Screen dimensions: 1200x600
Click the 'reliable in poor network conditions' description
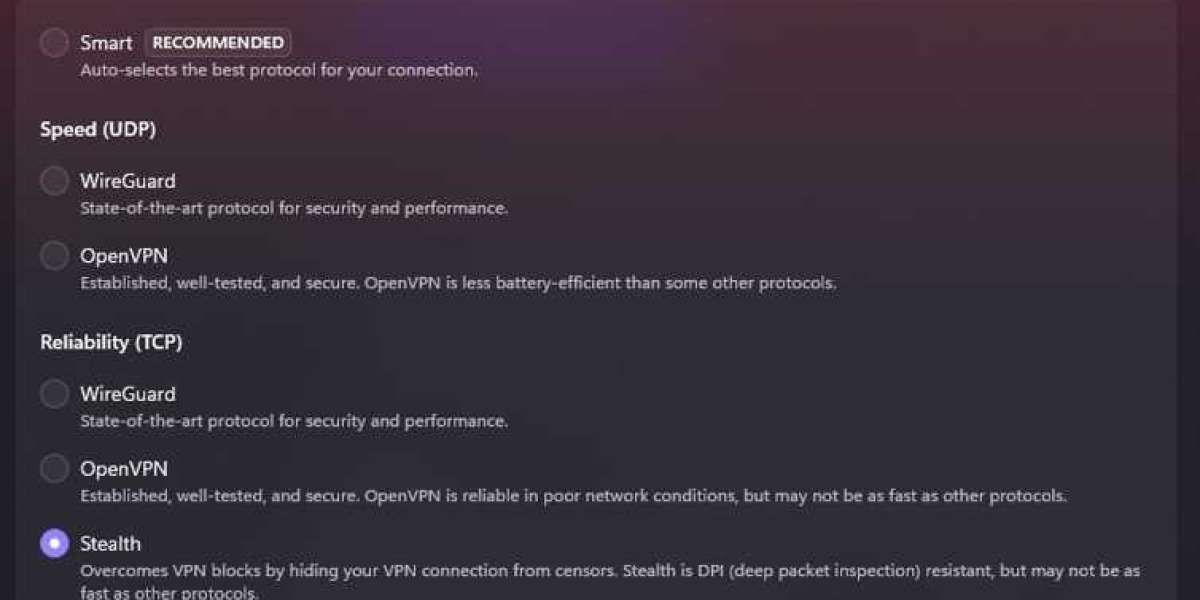click(x=573, y=496)
